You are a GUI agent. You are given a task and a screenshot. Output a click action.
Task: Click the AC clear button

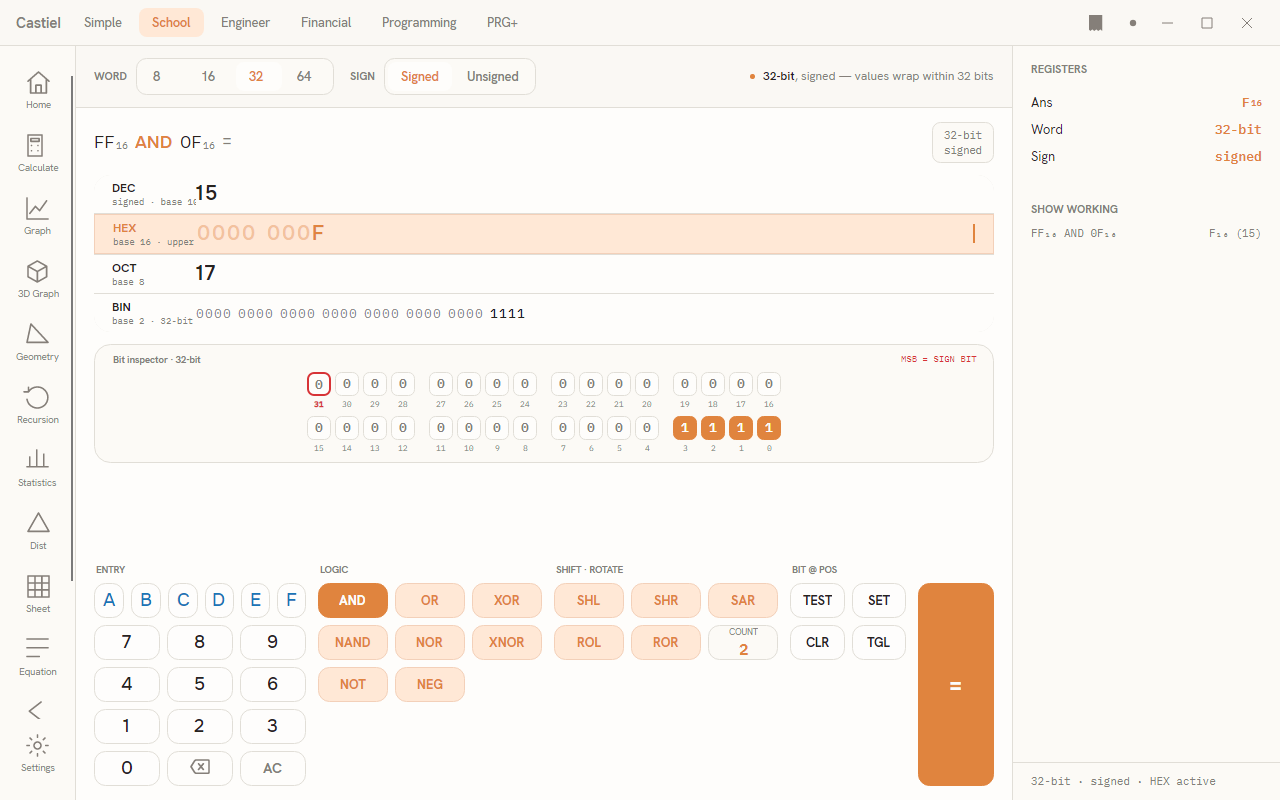pos(273,768)
